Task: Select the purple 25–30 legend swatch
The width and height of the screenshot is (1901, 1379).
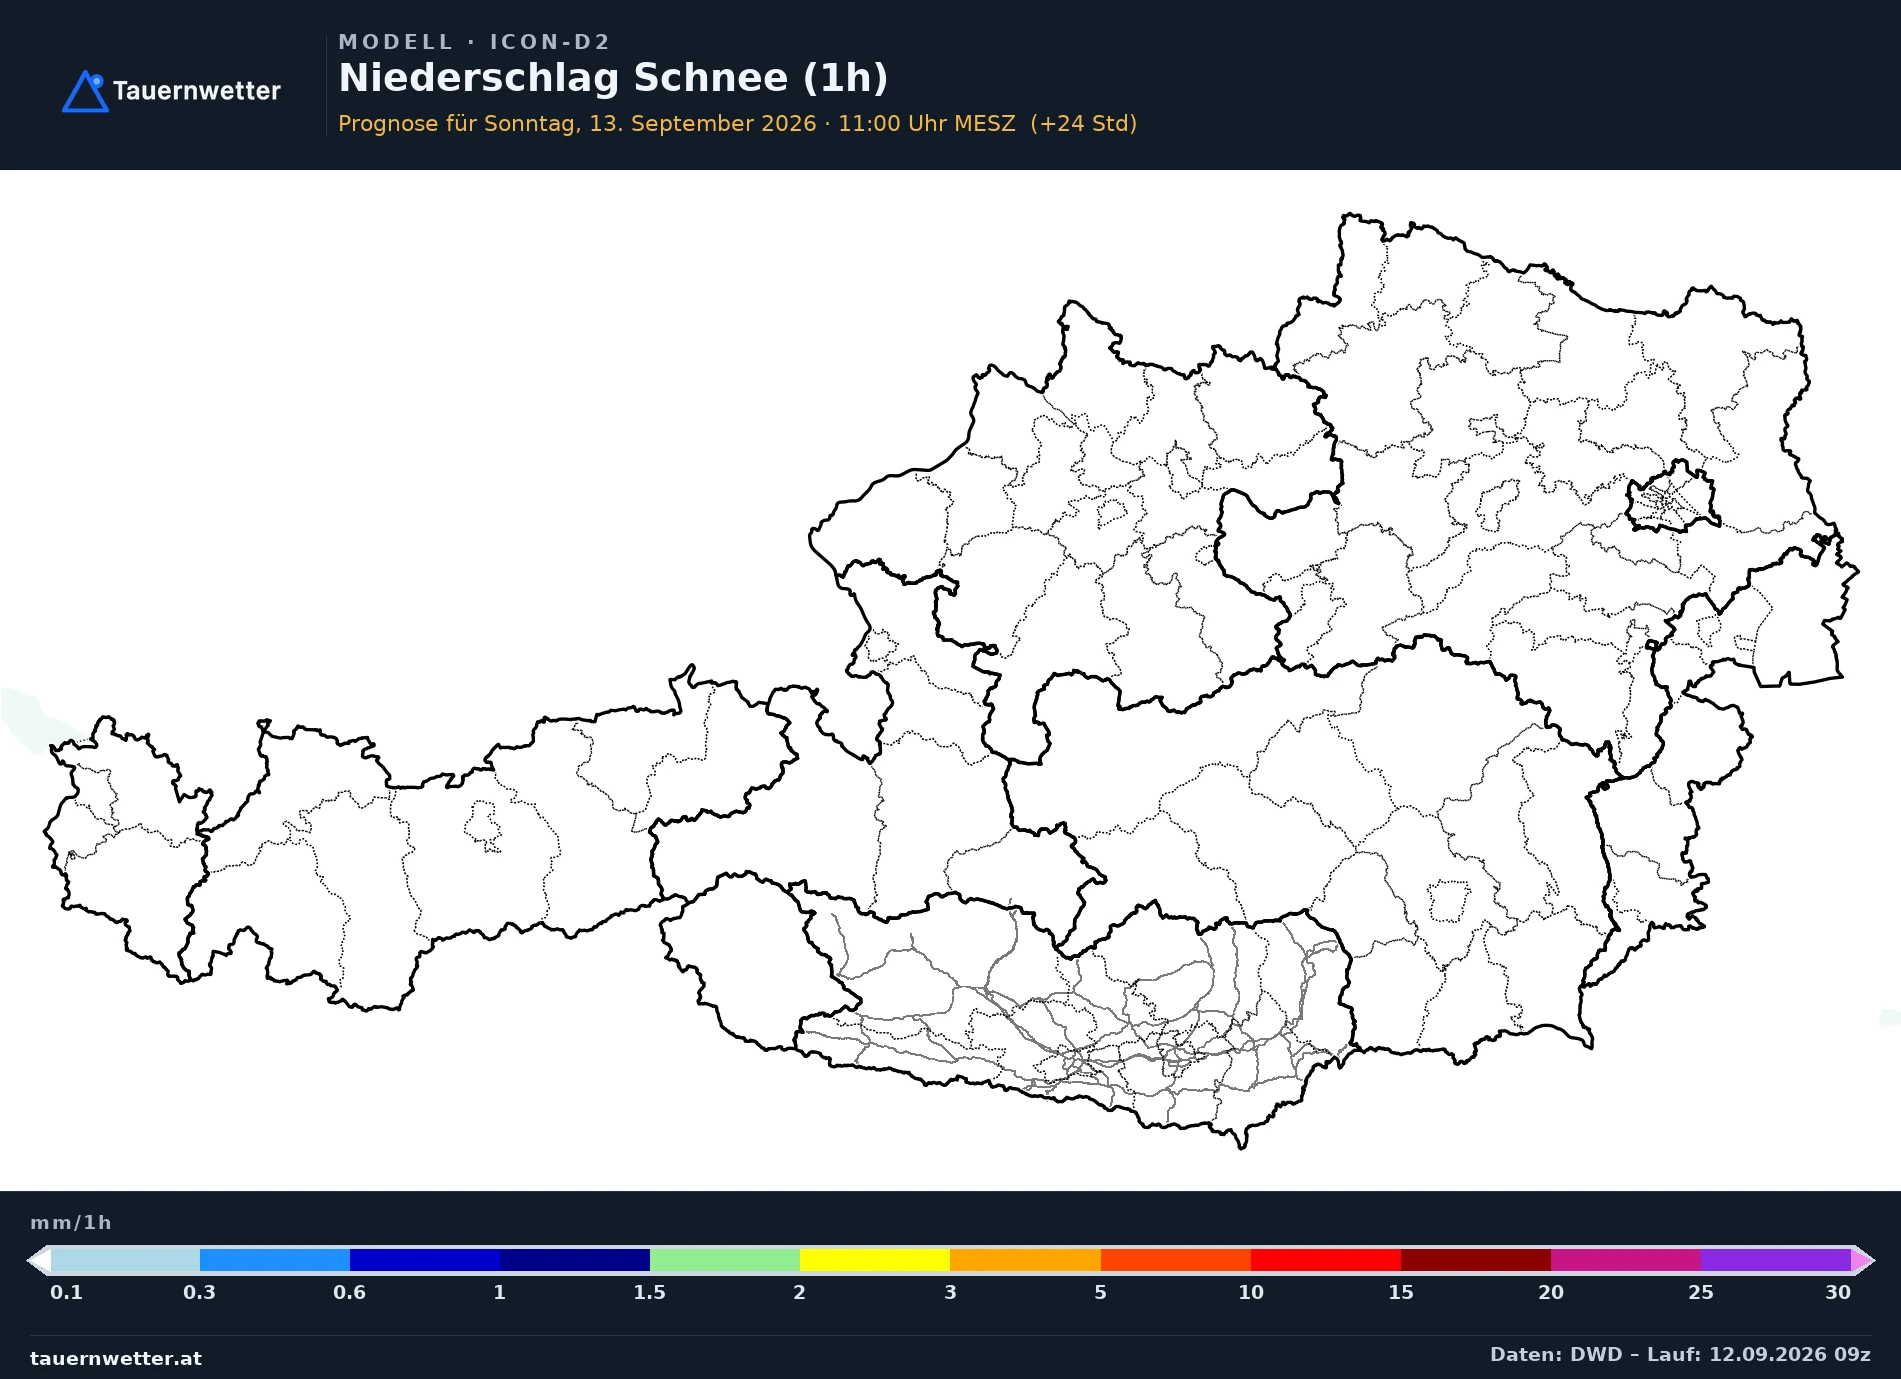Action: pyautogui.click(x=1776, y=1260)
